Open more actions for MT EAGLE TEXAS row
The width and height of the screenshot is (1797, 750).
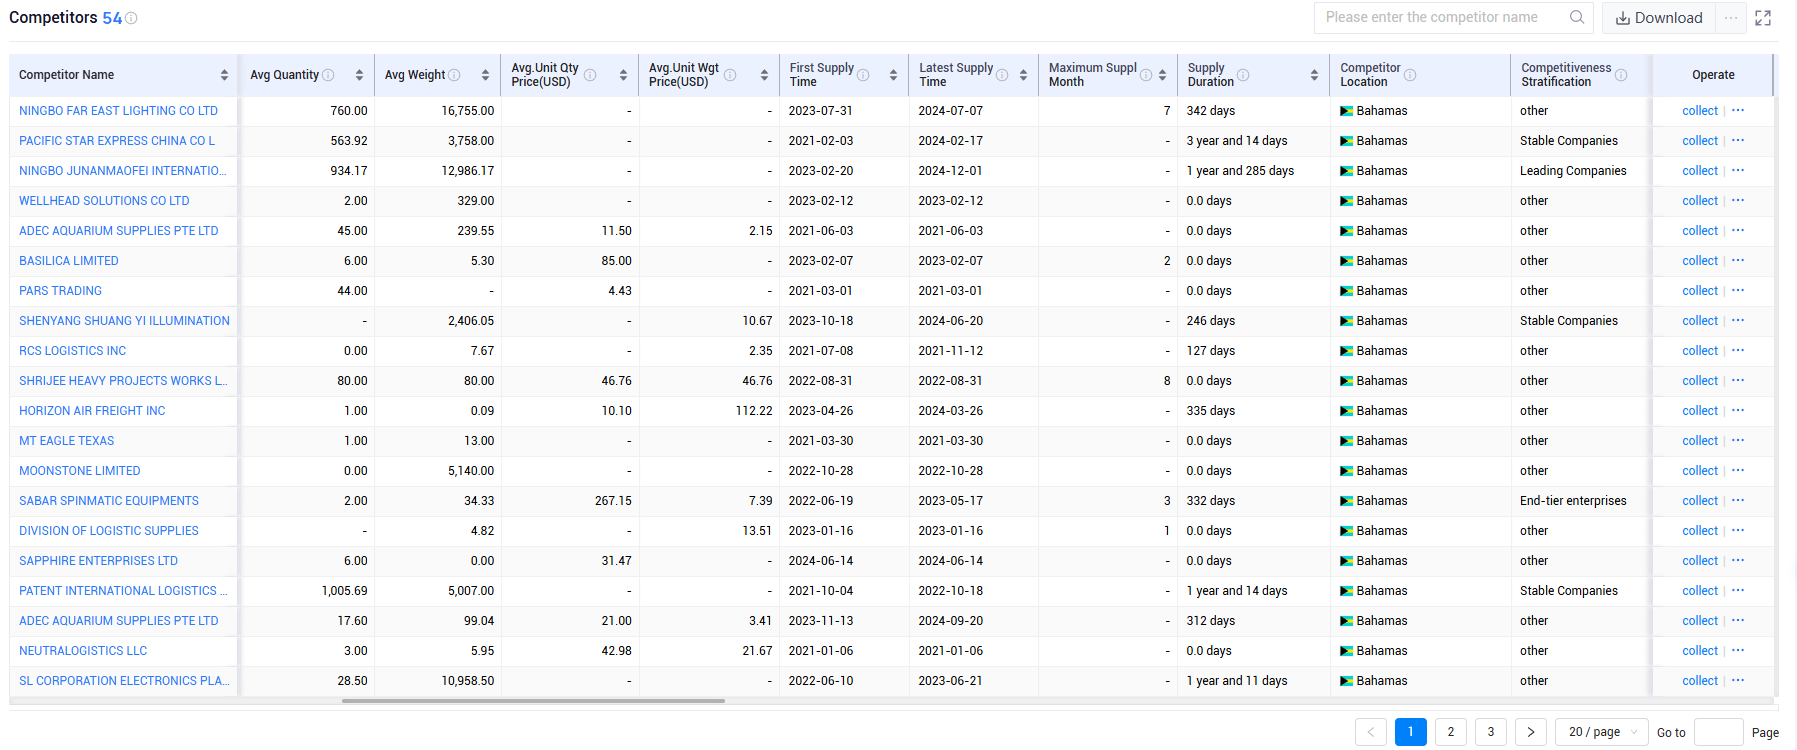pyautogui.click(x=1738, y=441)
